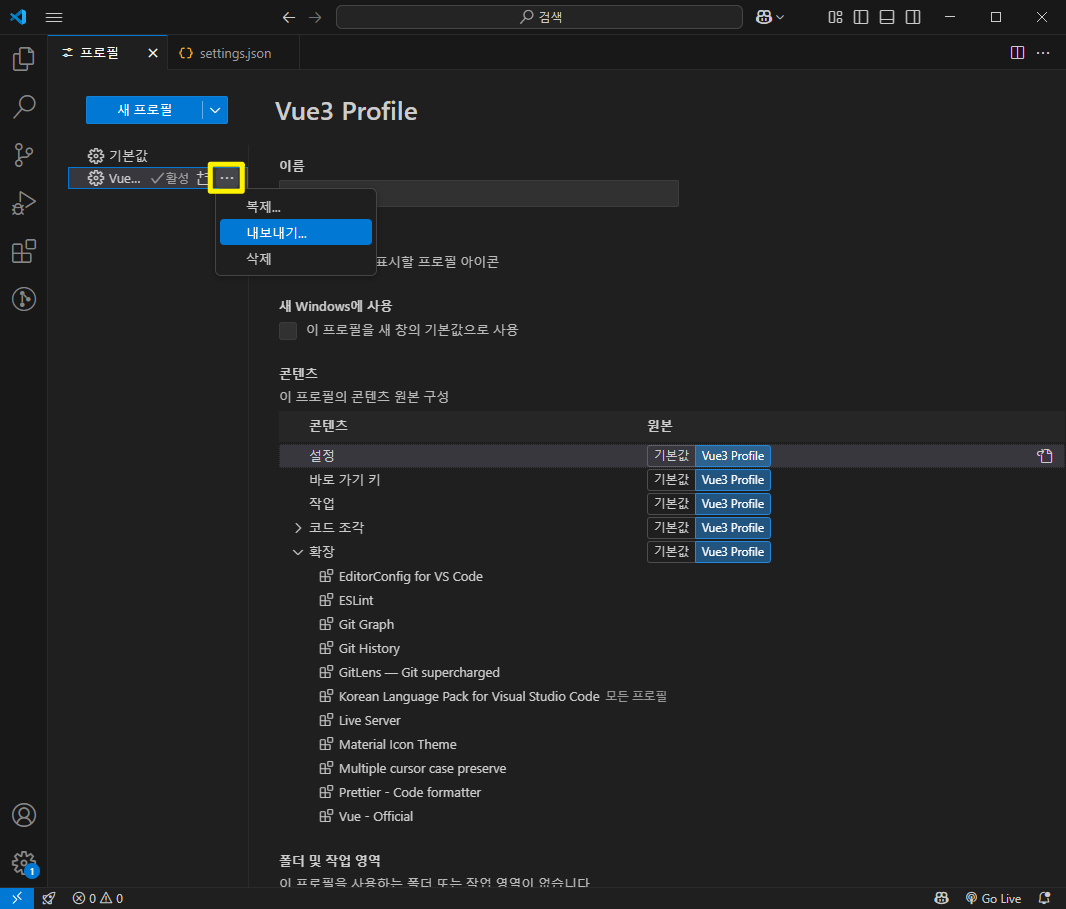Image resolution: width=1066 pixels, height=909 pixels.
Task: Click Copilot status bar icon
Action: tap(942, 898)
